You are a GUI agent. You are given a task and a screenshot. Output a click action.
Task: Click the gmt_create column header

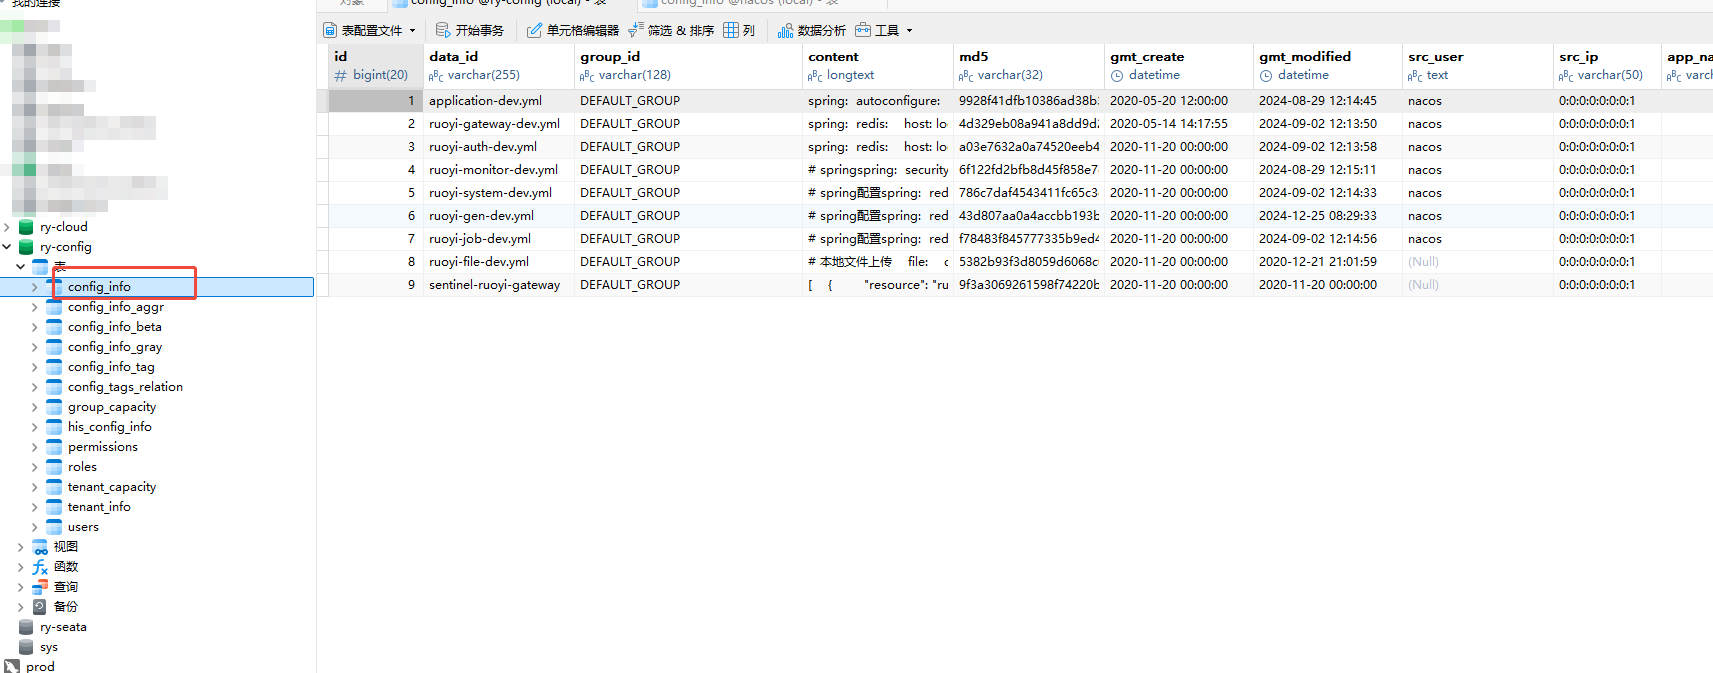click(1178, 66)
